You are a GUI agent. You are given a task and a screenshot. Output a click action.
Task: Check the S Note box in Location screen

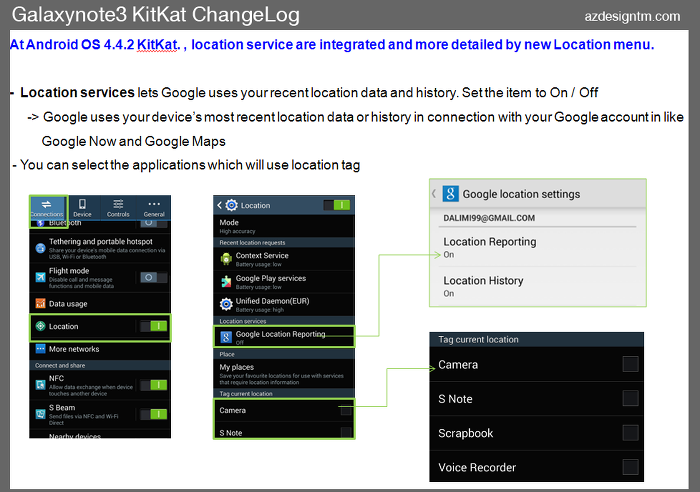click(346, 432)
